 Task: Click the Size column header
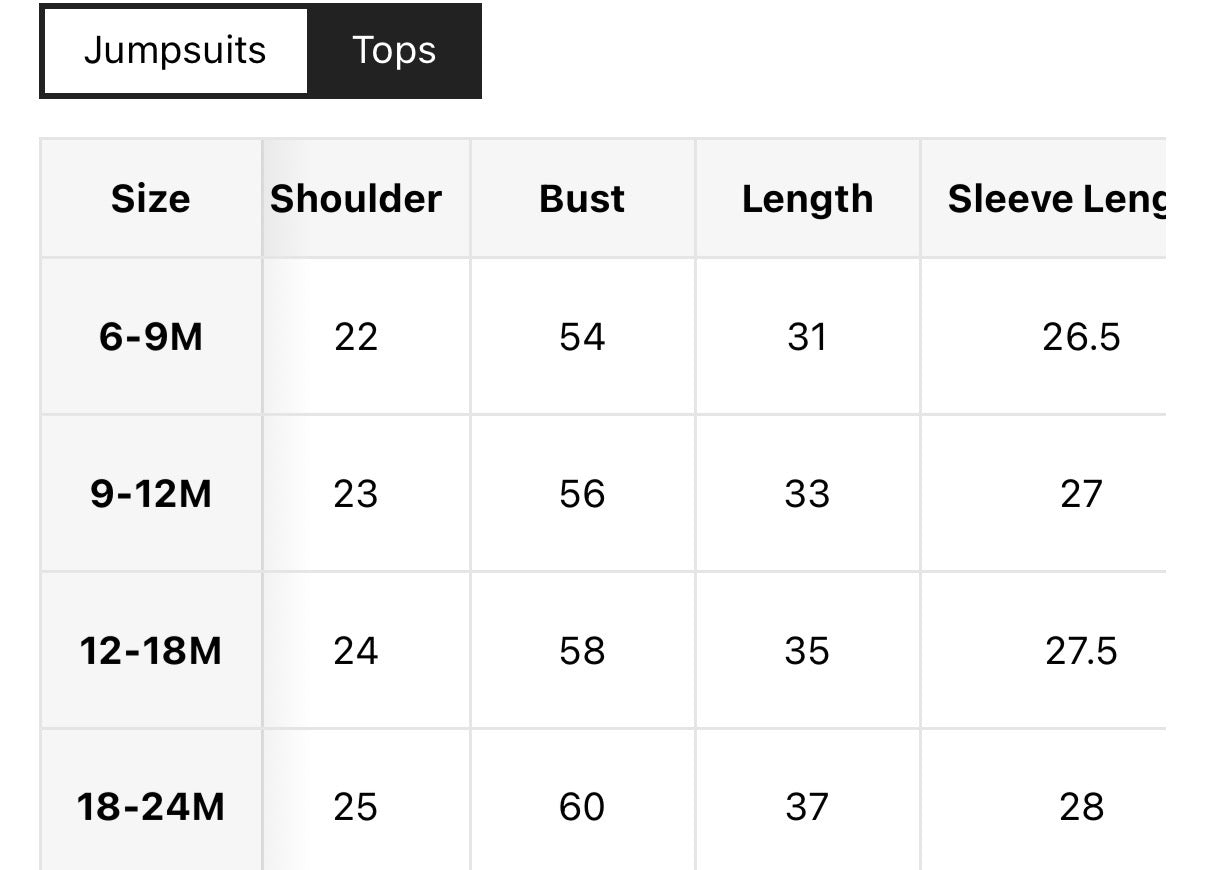150,199
